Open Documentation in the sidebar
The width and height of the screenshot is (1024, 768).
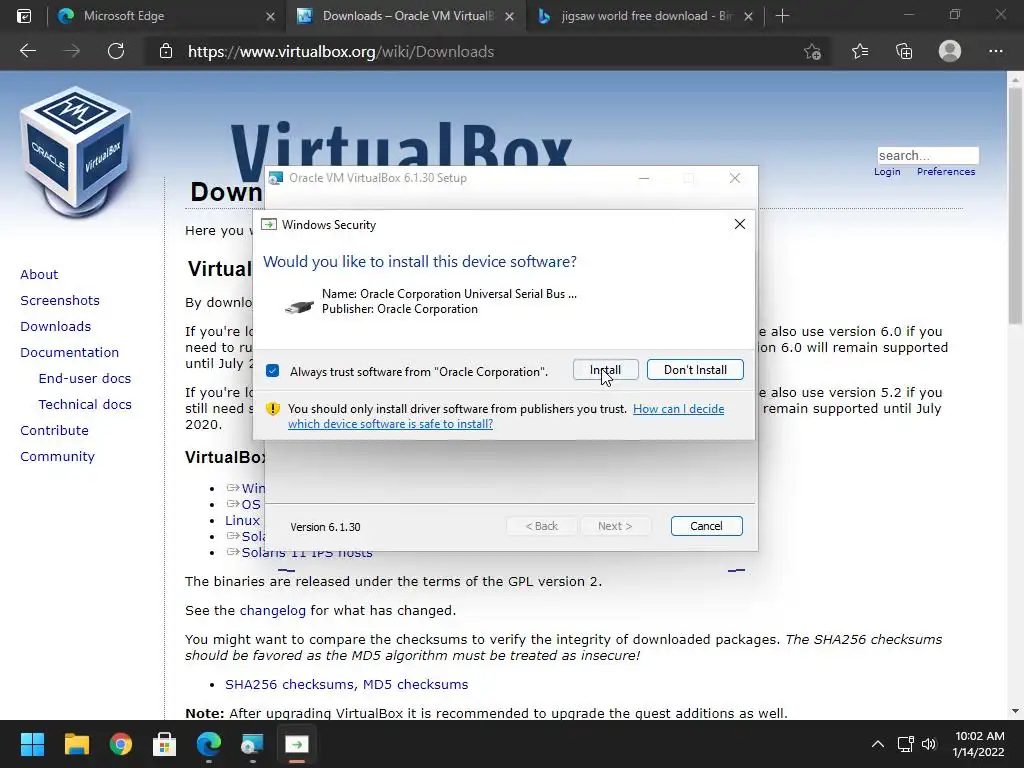point(69,353)
